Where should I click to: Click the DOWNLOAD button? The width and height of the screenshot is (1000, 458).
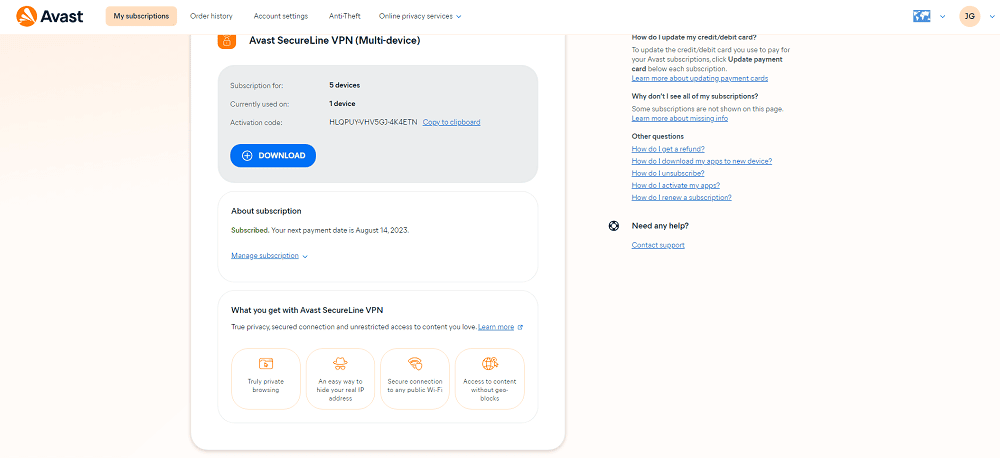273,156
